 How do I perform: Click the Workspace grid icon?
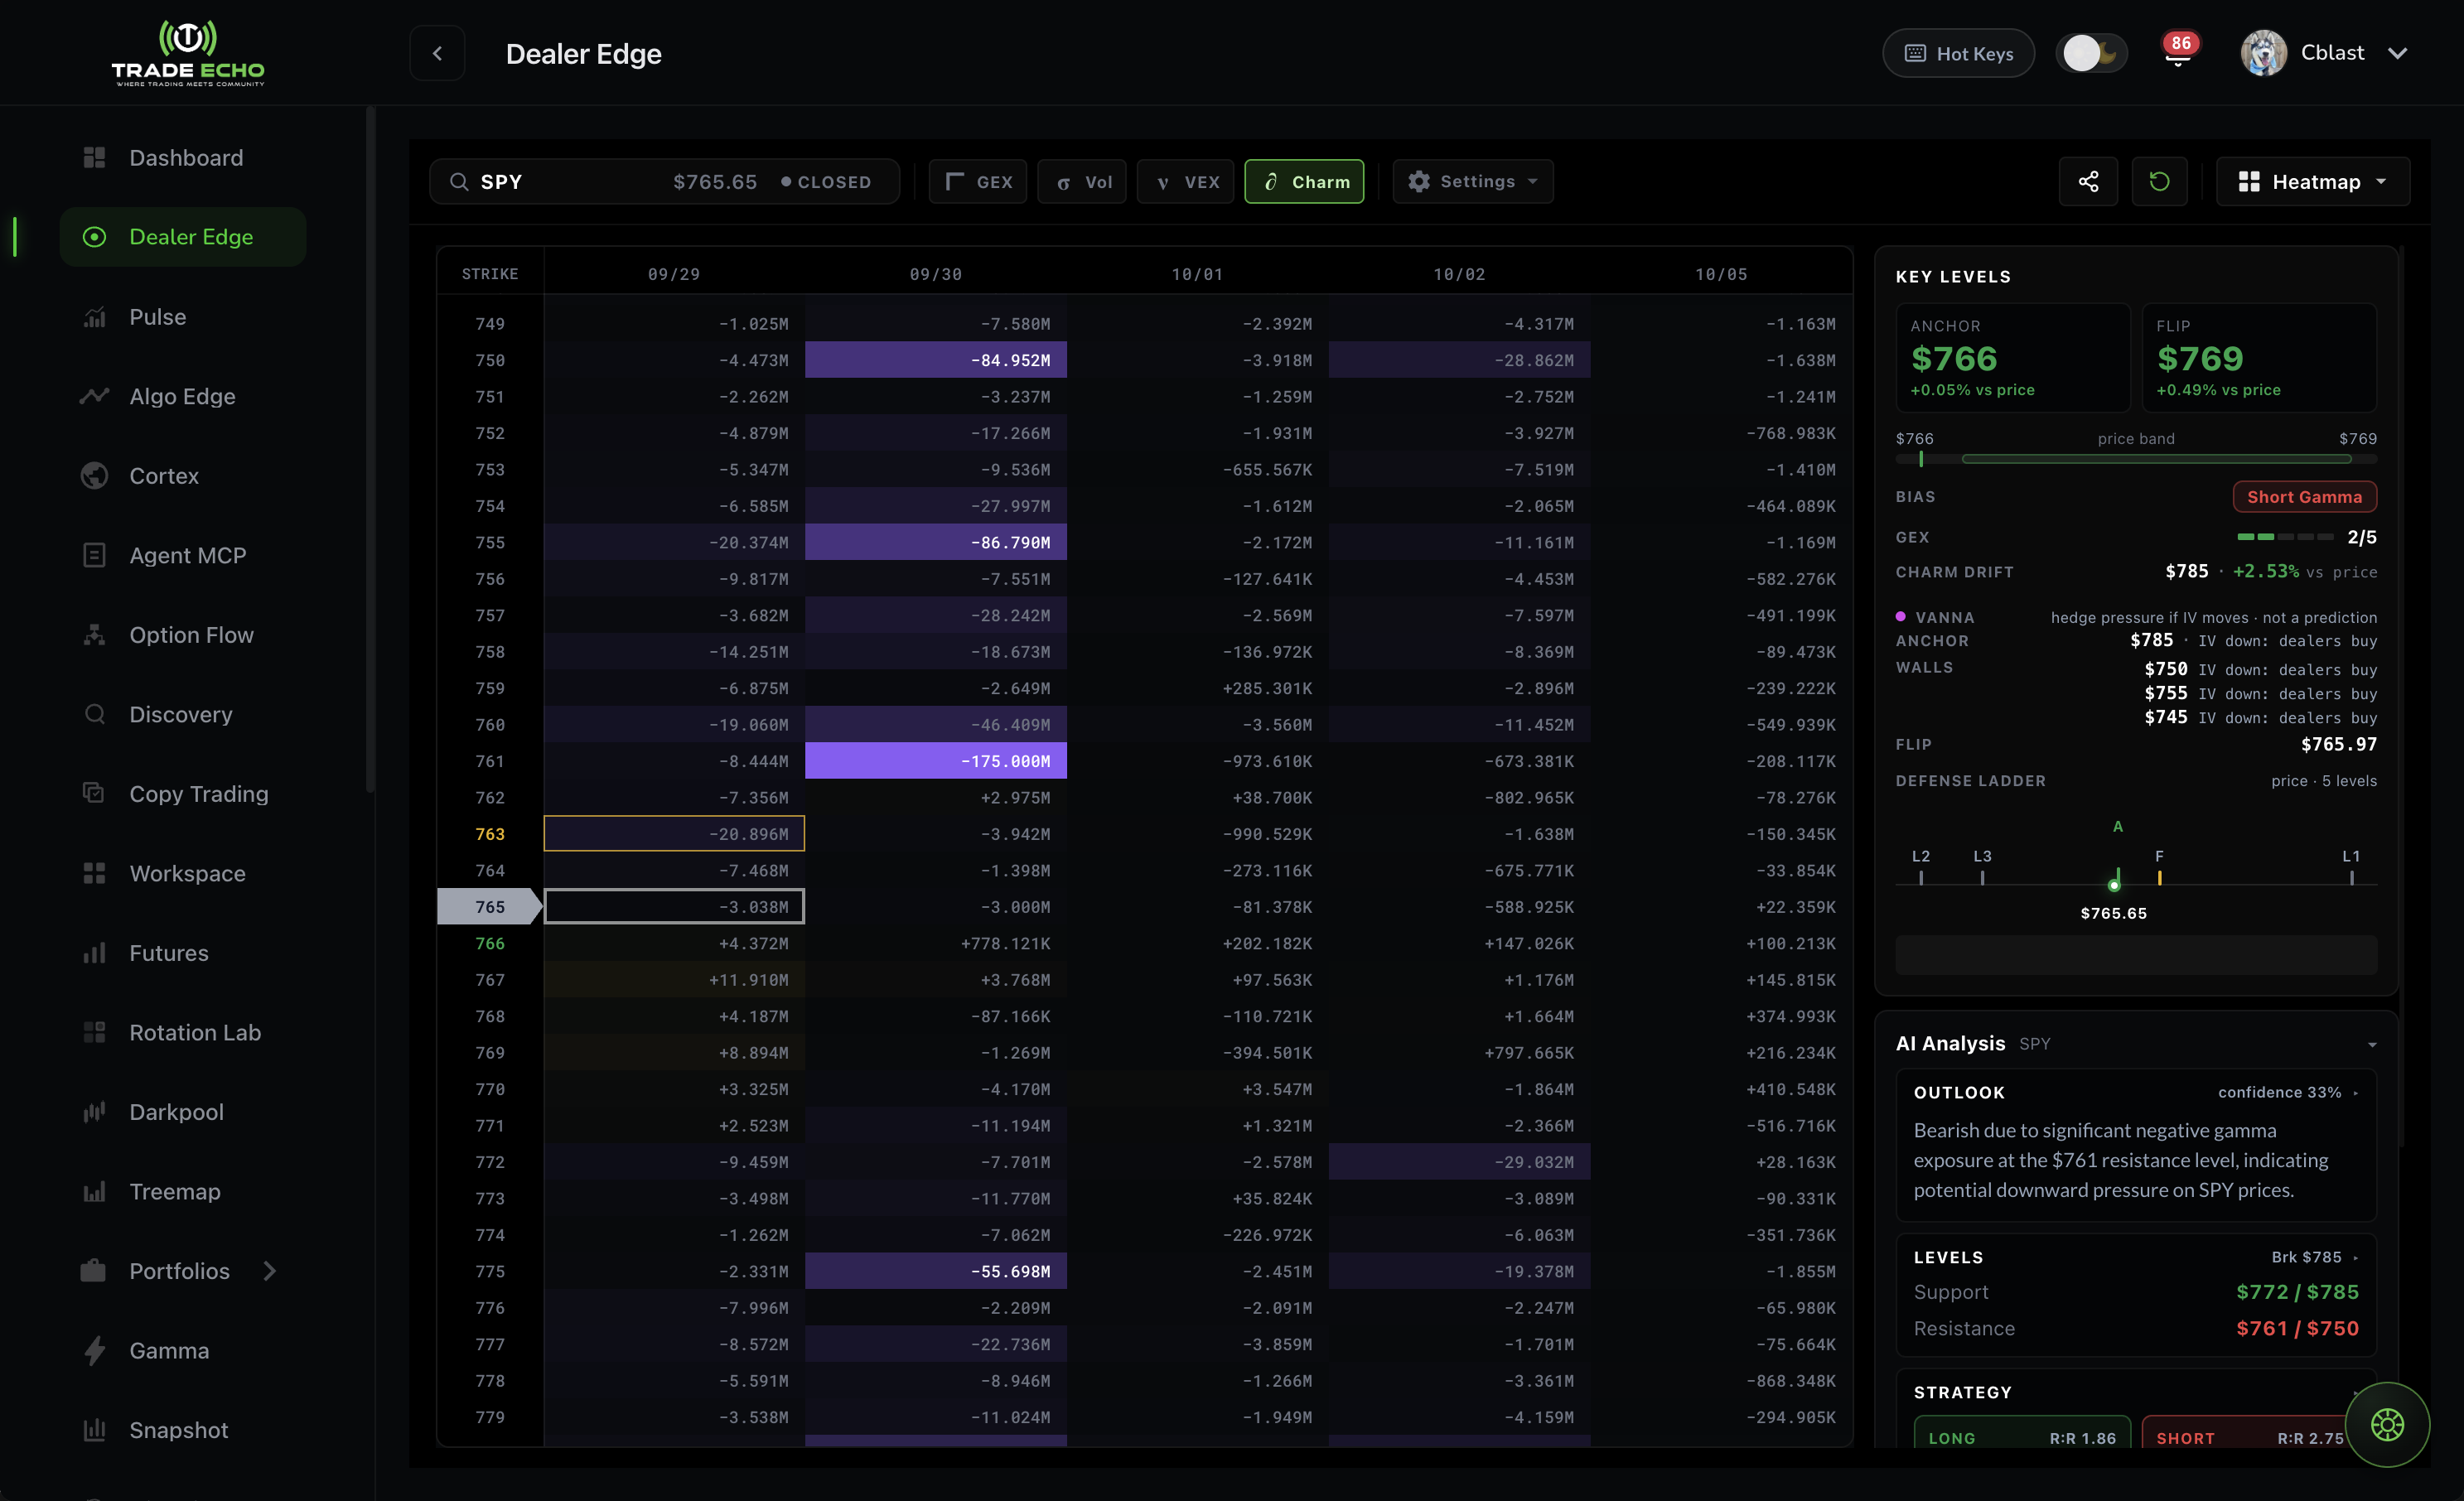click(x=94, y=873)
